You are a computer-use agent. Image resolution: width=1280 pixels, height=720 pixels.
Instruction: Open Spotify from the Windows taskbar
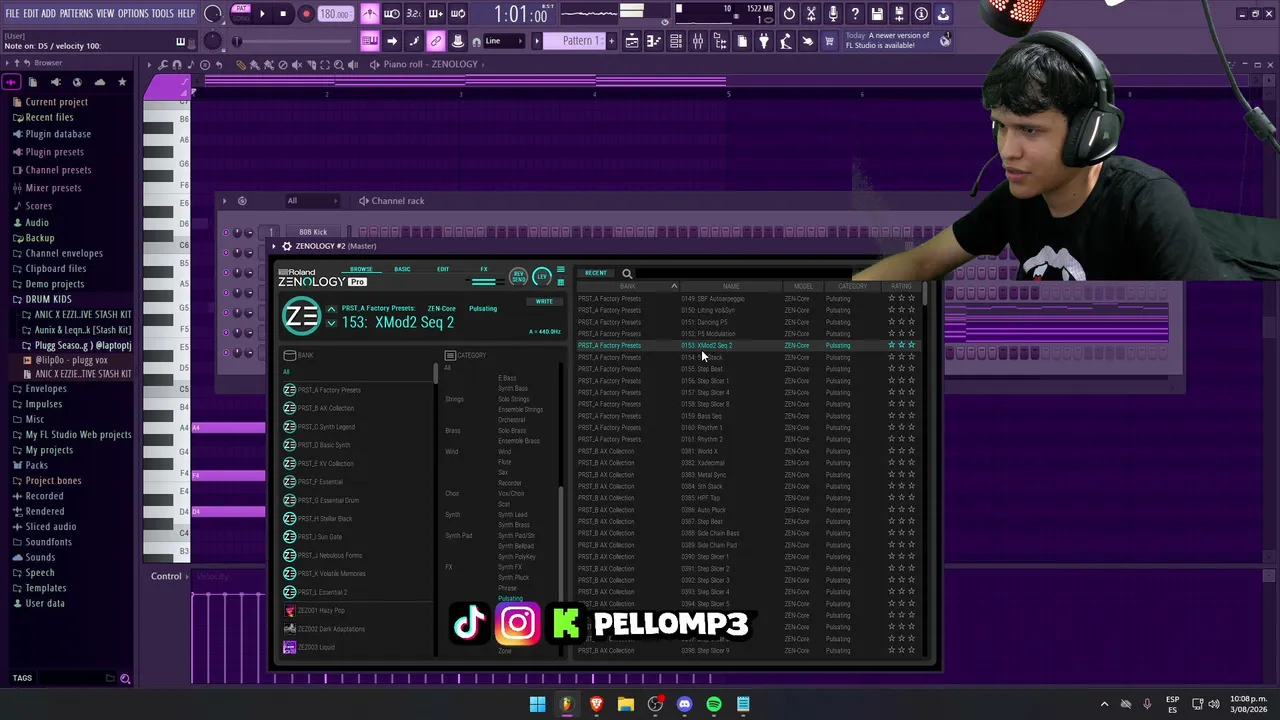pyautogui.click(x=714, y=704)
